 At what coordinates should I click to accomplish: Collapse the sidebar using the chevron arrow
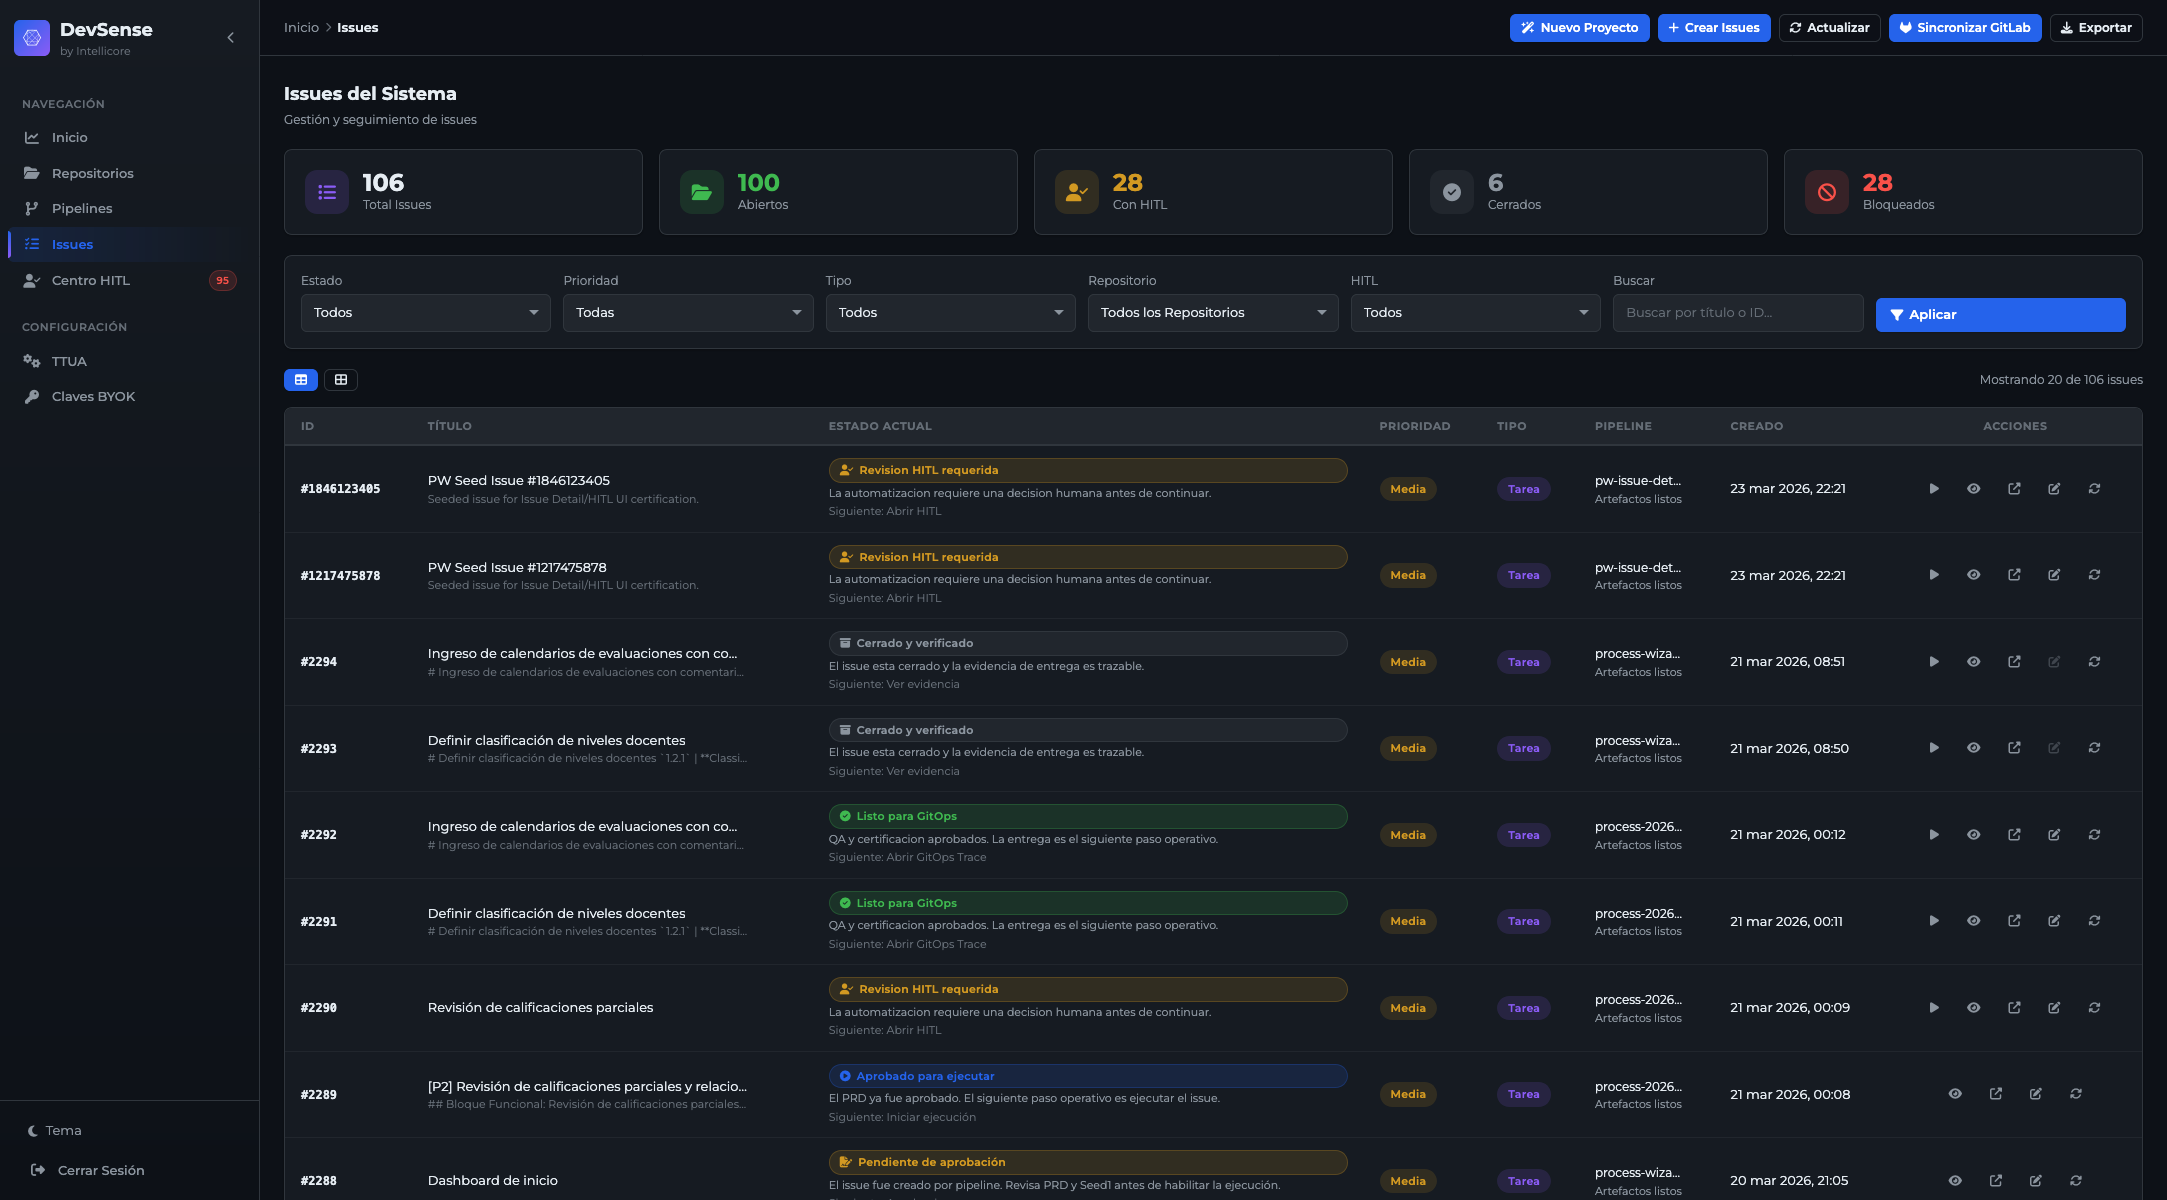coord(230,36)
